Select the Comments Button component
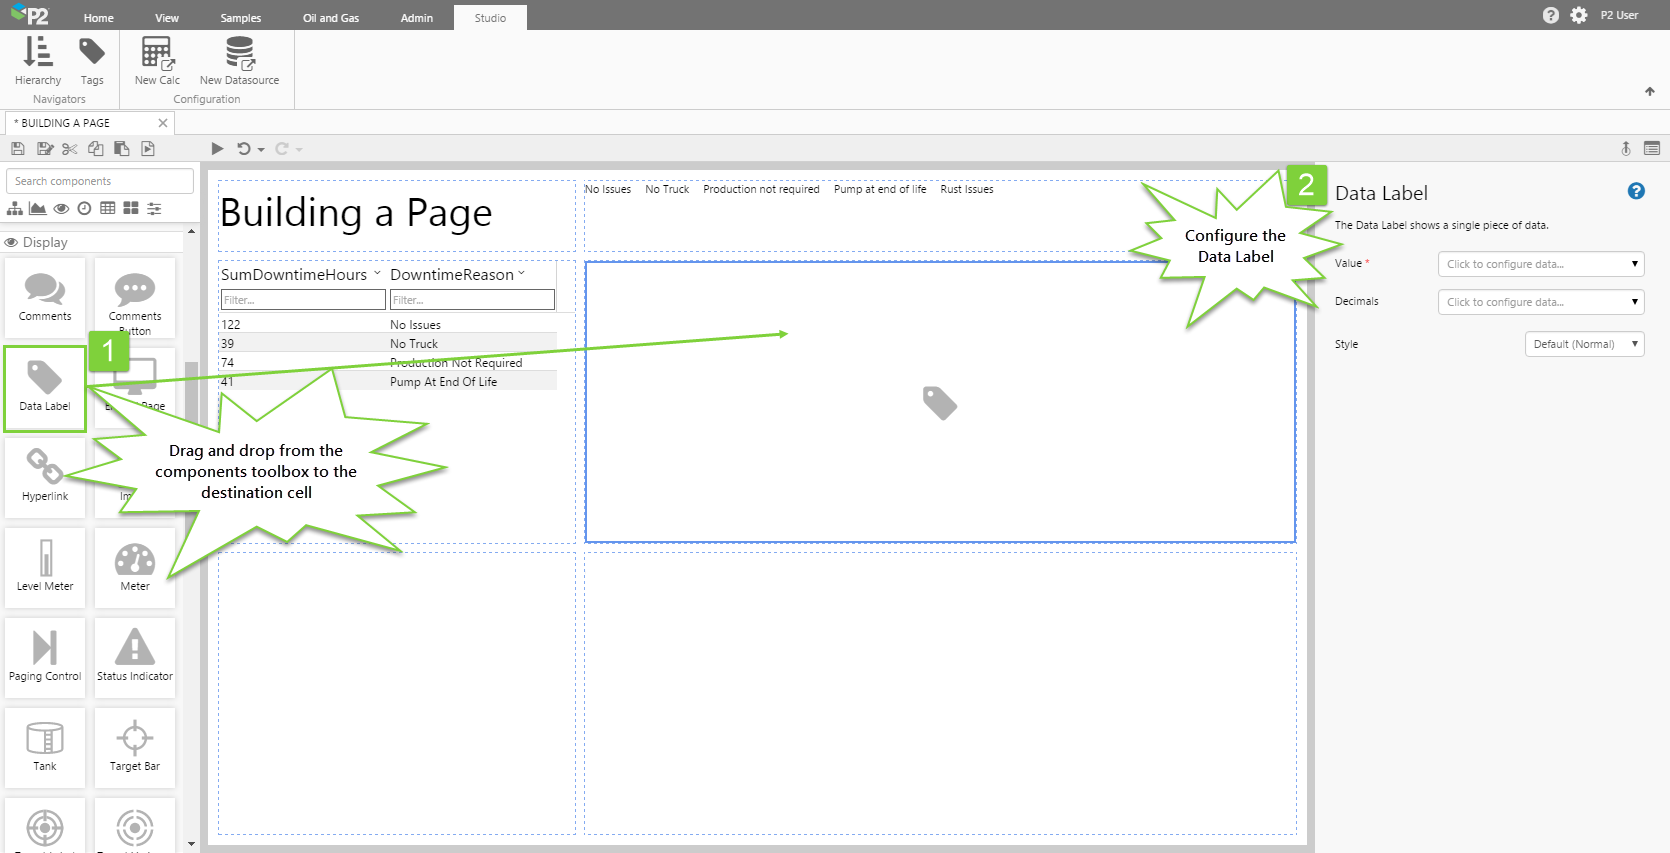This screenshot has height=853, width=1670. (x=135, y=298)
